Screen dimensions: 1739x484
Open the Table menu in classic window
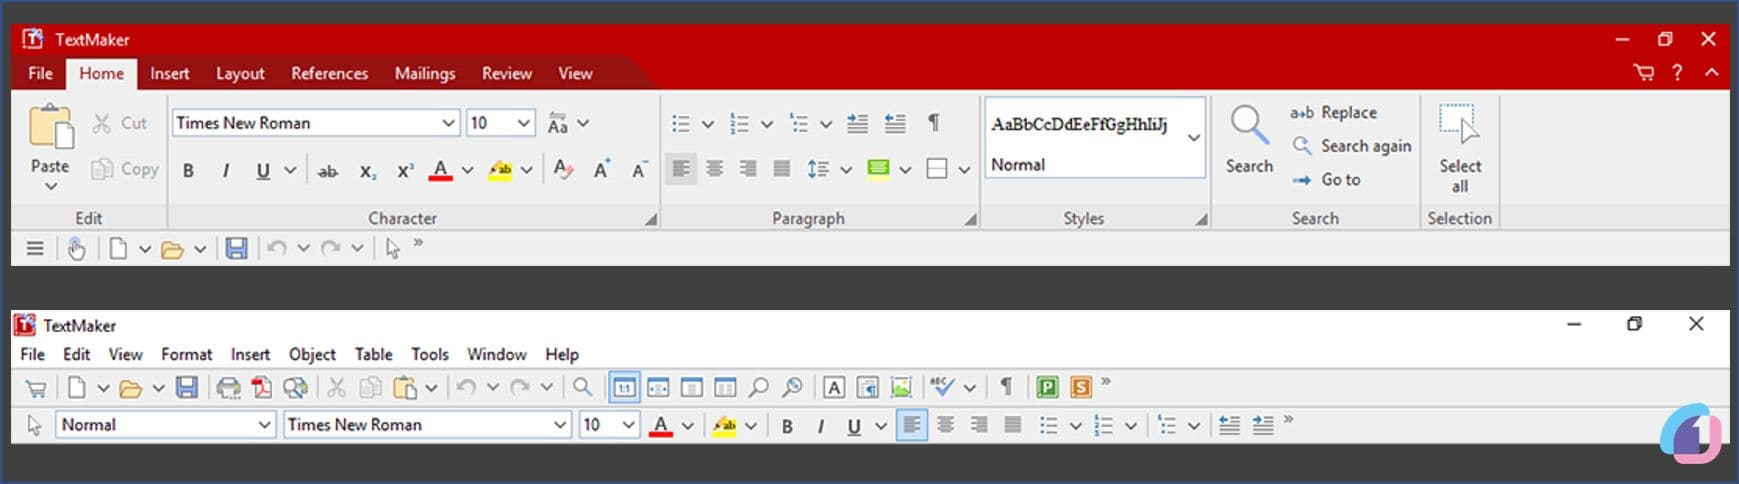point(373,354)
